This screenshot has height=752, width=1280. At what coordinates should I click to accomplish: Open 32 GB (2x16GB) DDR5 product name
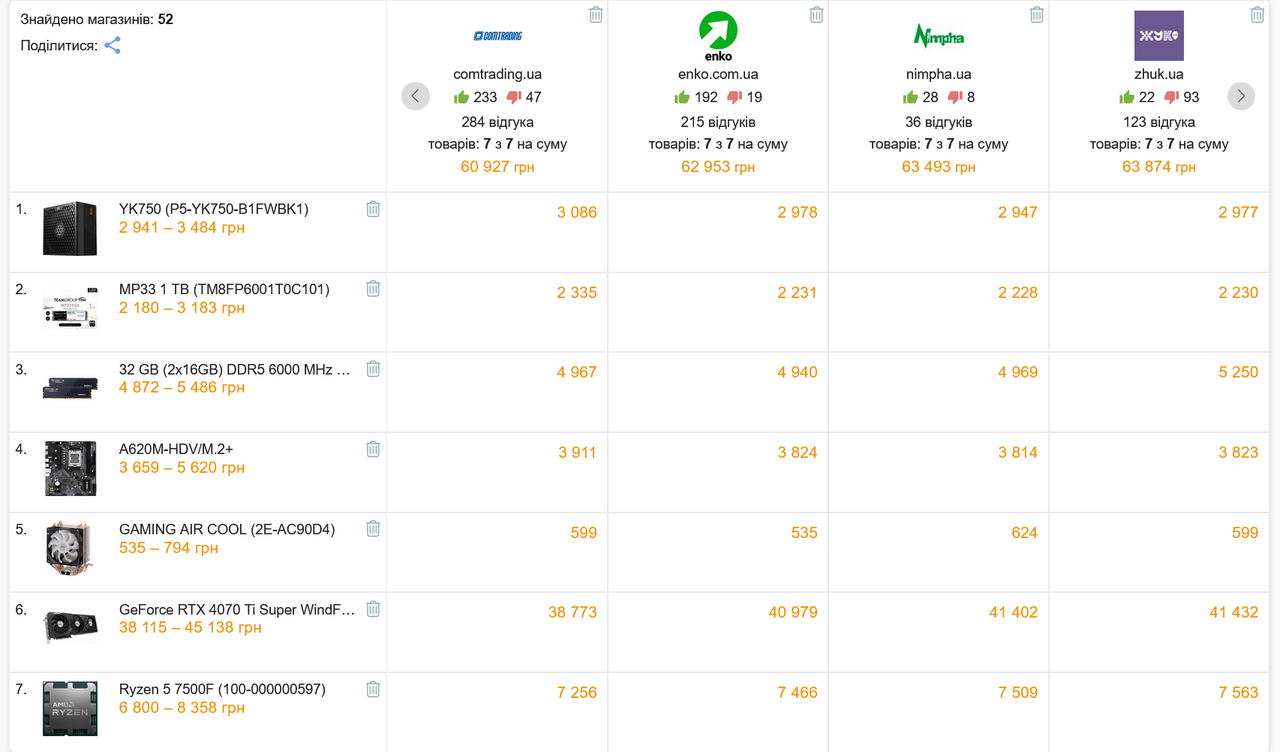pyautogui.click(x=235, y=369)
